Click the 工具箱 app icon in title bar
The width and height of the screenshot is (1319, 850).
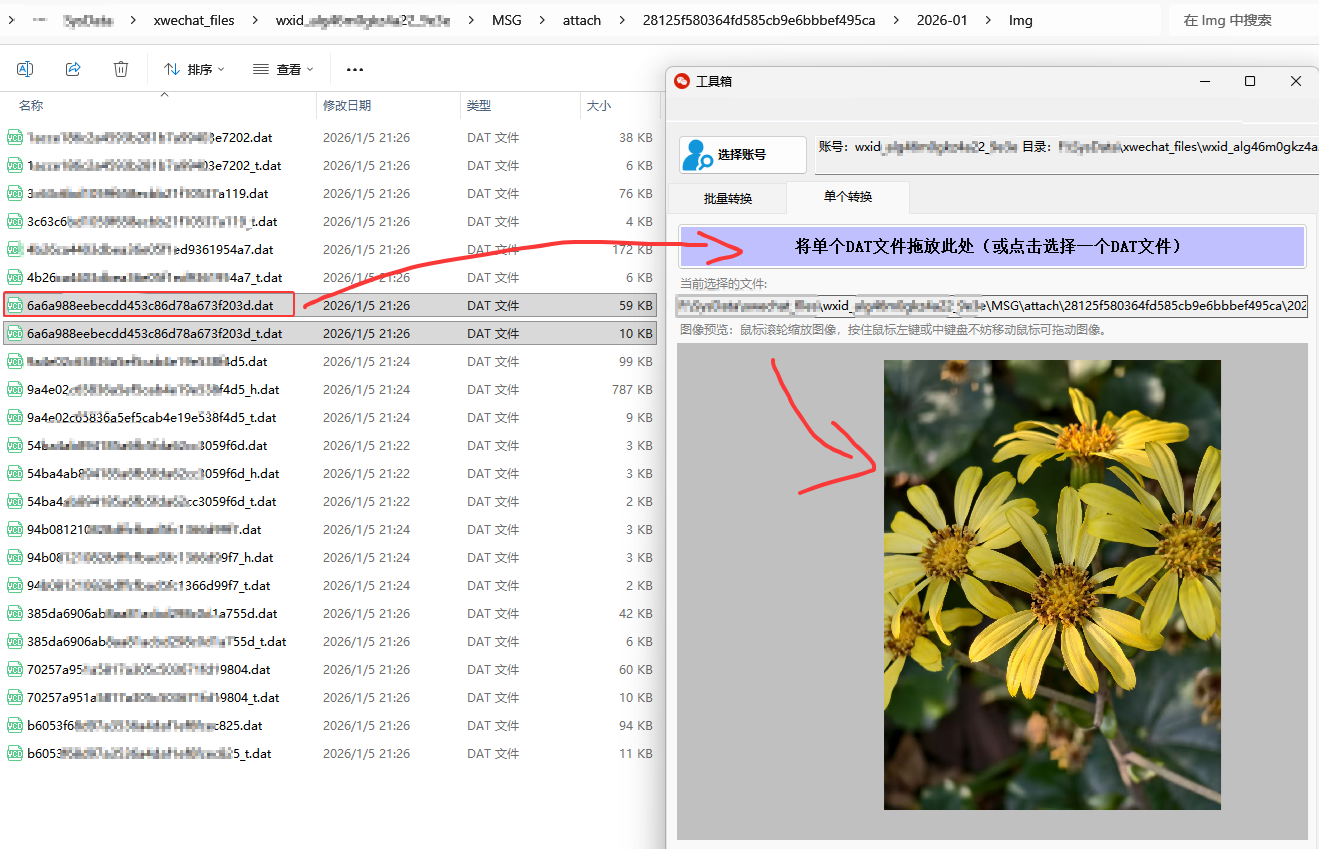coord(682,81)
